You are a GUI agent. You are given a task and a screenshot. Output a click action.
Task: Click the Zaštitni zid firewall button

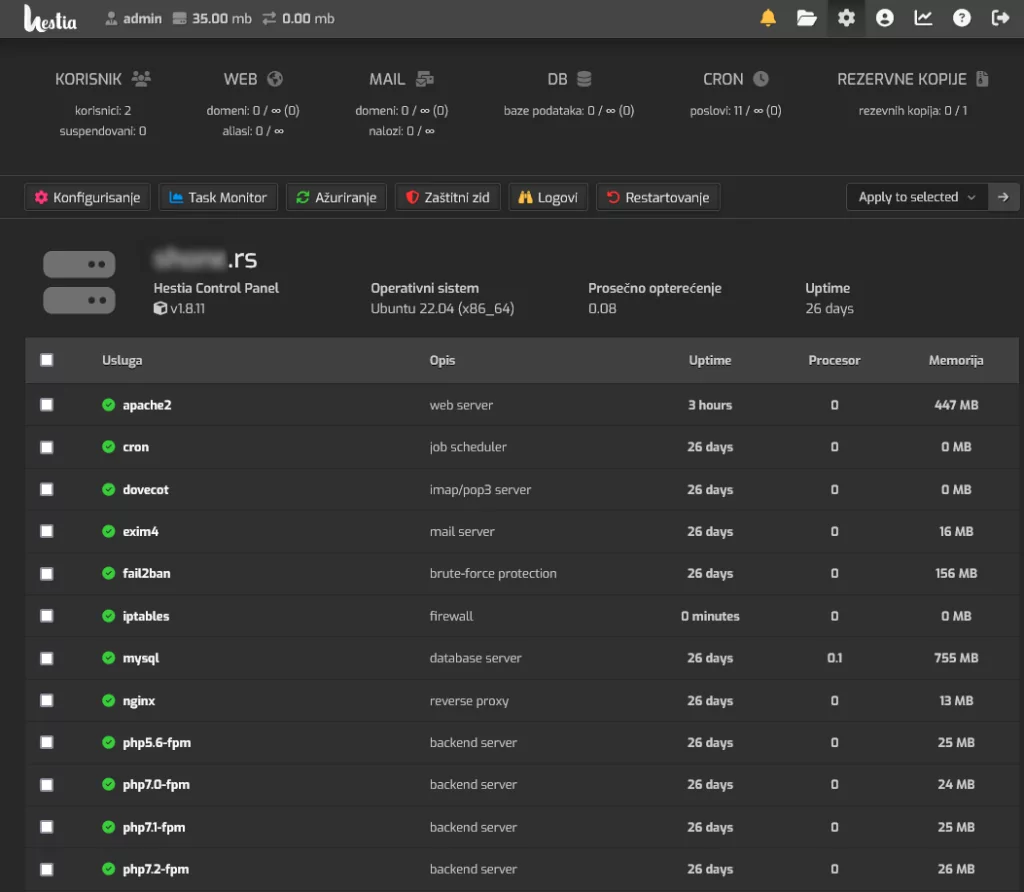pos(448,197)
